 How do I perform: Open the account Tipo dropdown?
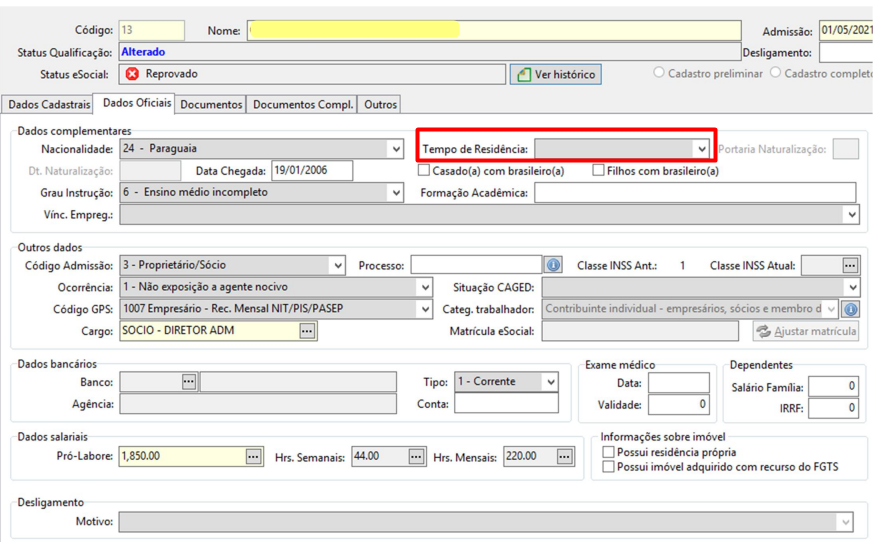coord(550,382)
